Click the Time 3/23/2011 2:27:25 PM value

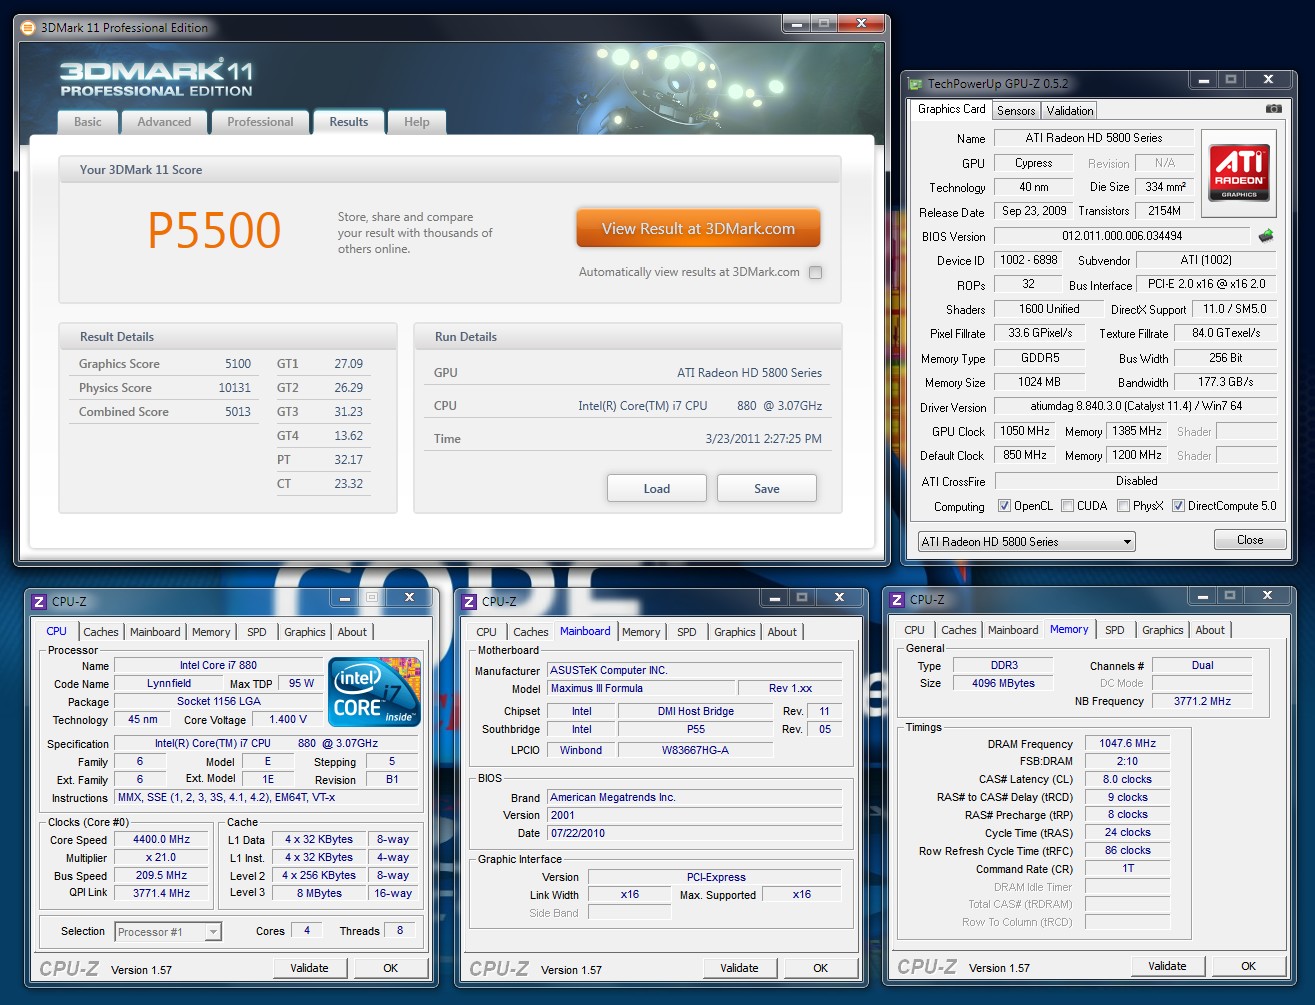[x=764, y=439]
